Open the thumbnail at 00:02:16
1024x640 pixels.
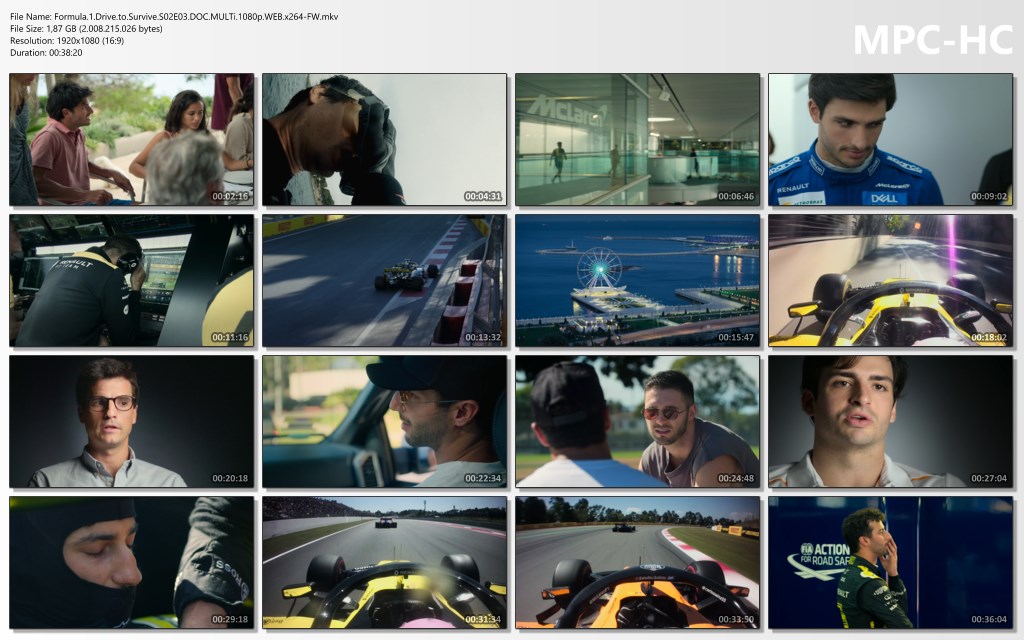(x=131, y=139)
